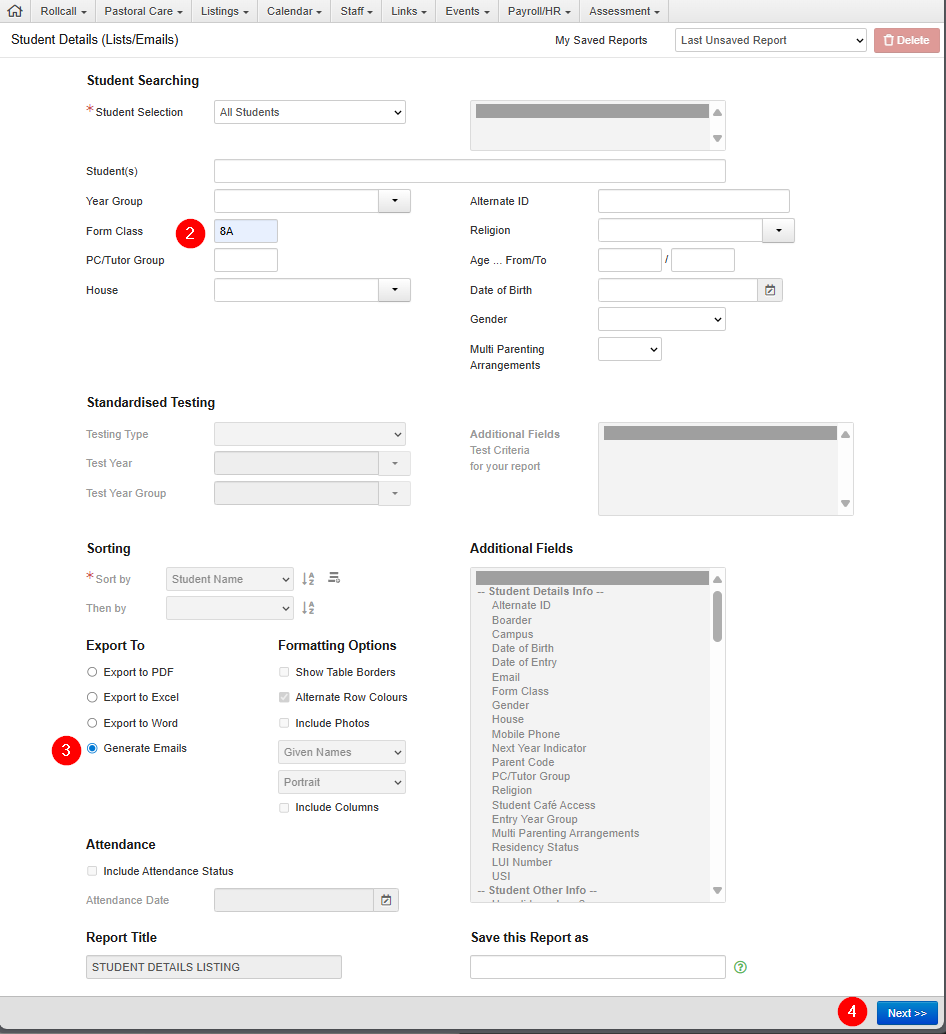Open Multi Parenting Arrangements dropdown

[x=630, y=349]
